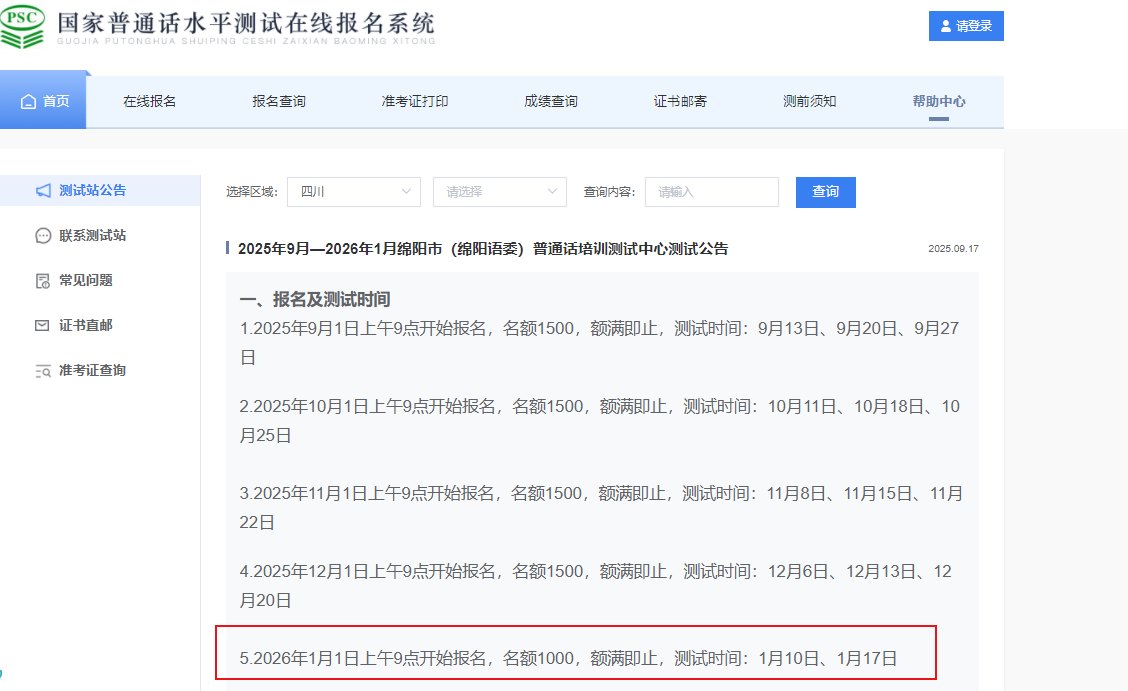Click the user icon in the 请登录 button

[x=946, y=26]
